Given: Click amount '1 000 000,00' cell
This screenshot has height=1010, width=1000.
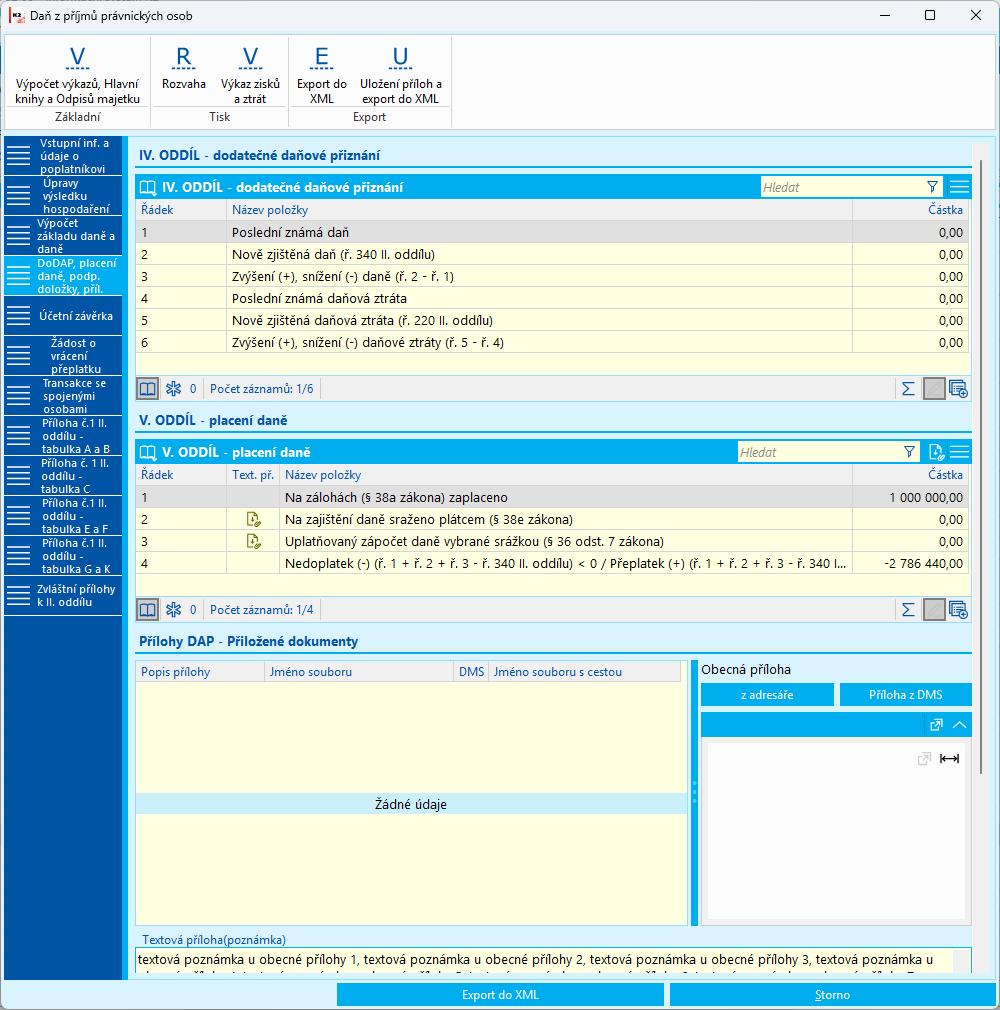Looking at the screenshot, I should 910,497.
